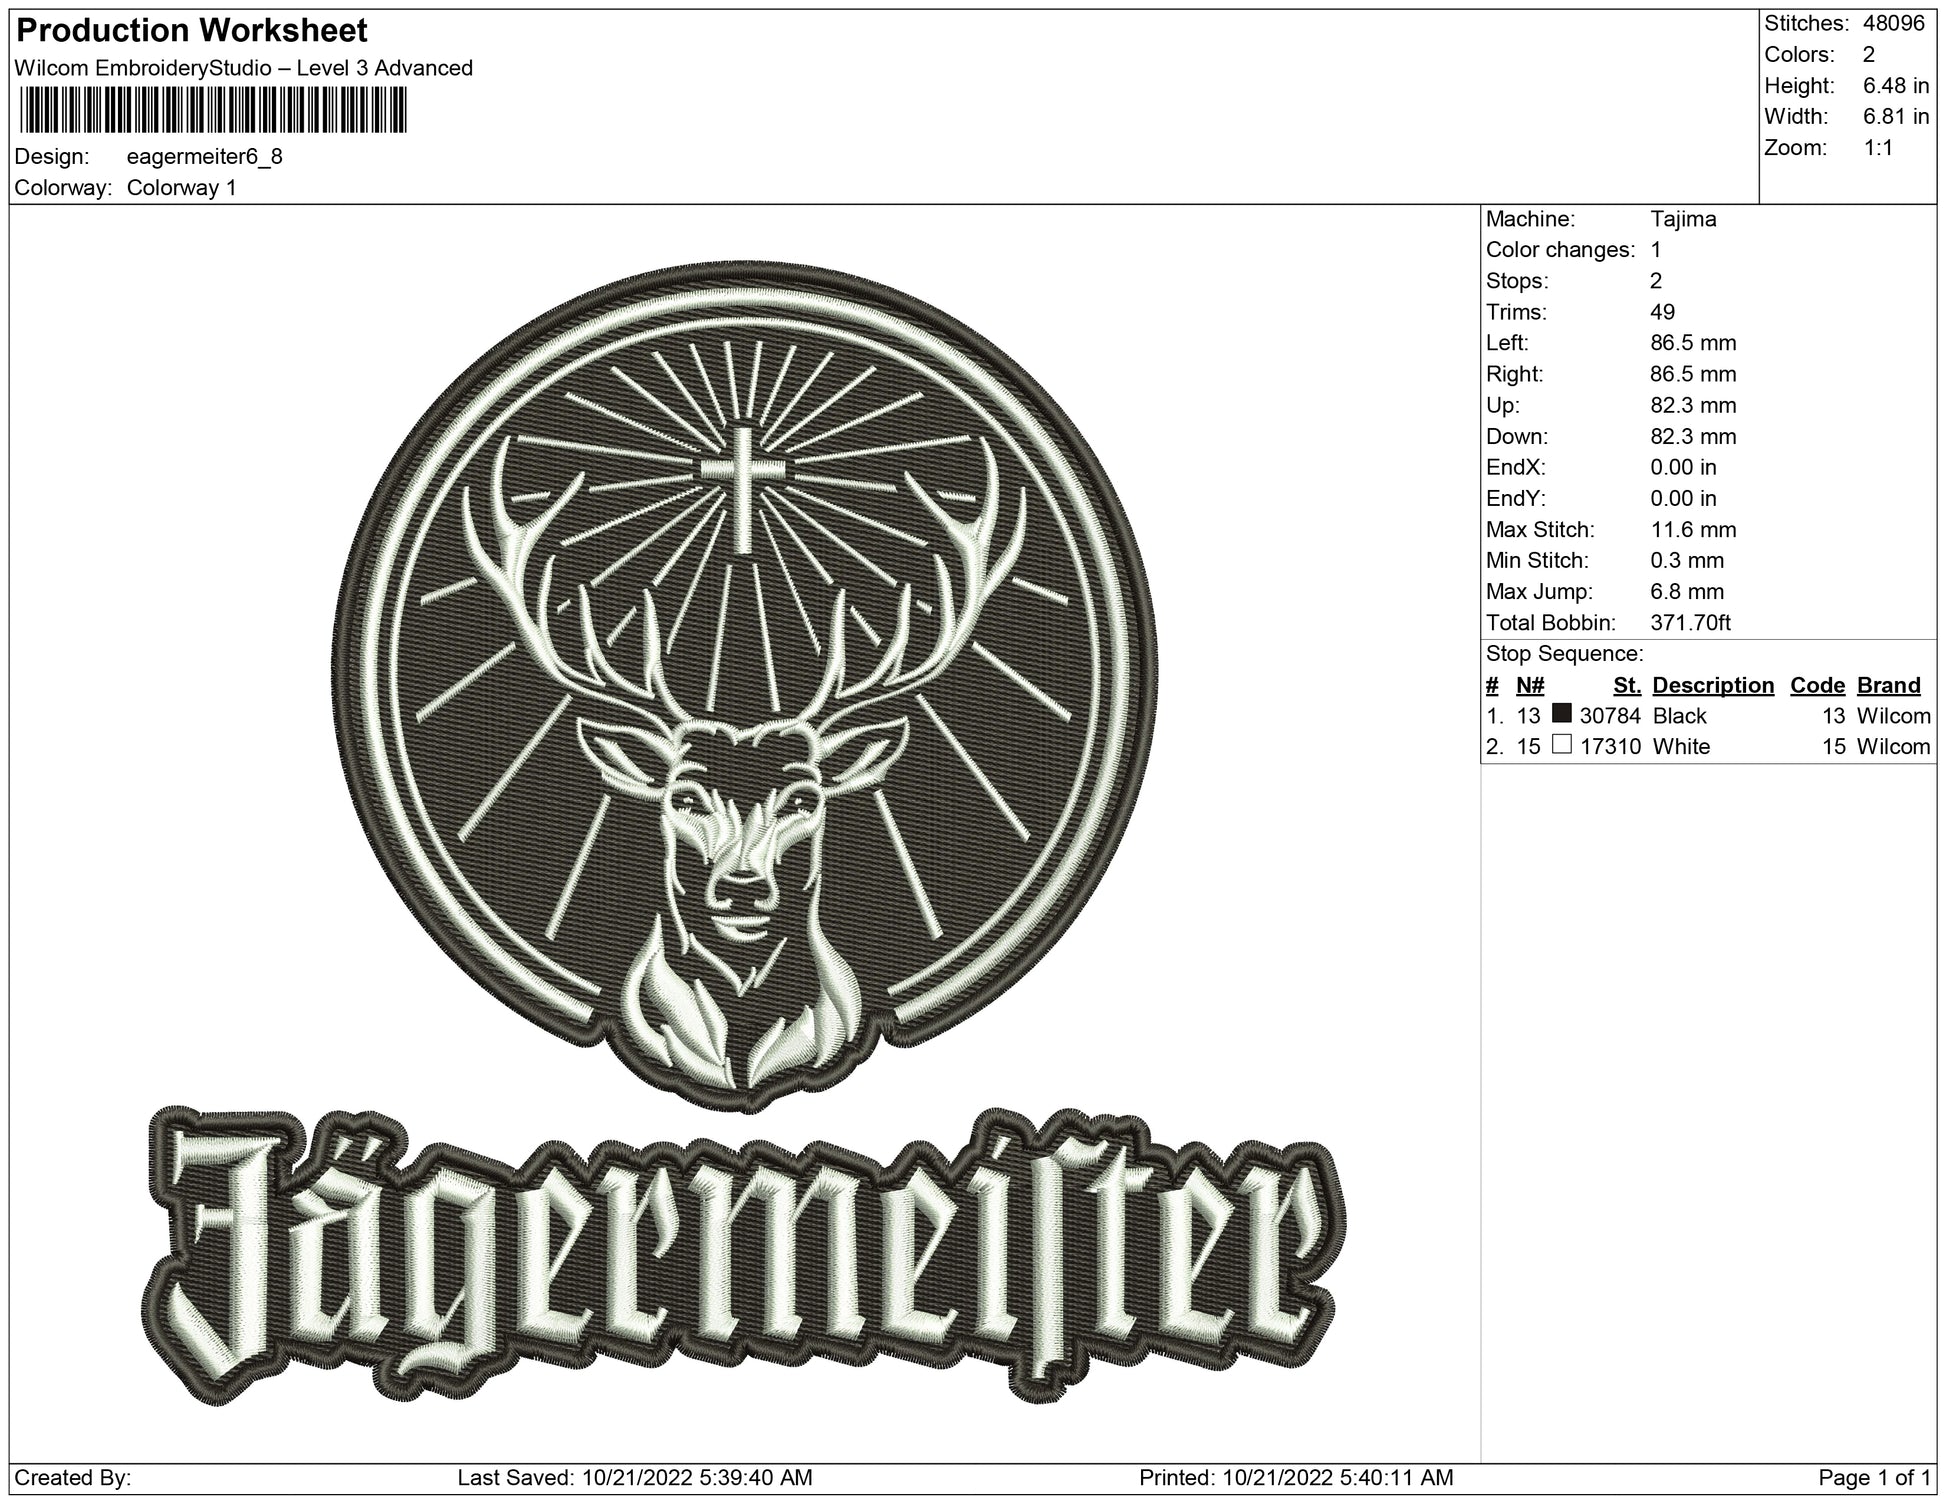Click the black color swatch in stop sequence
This screenshot has height=1497, width=1946.
pos(1561,714)
